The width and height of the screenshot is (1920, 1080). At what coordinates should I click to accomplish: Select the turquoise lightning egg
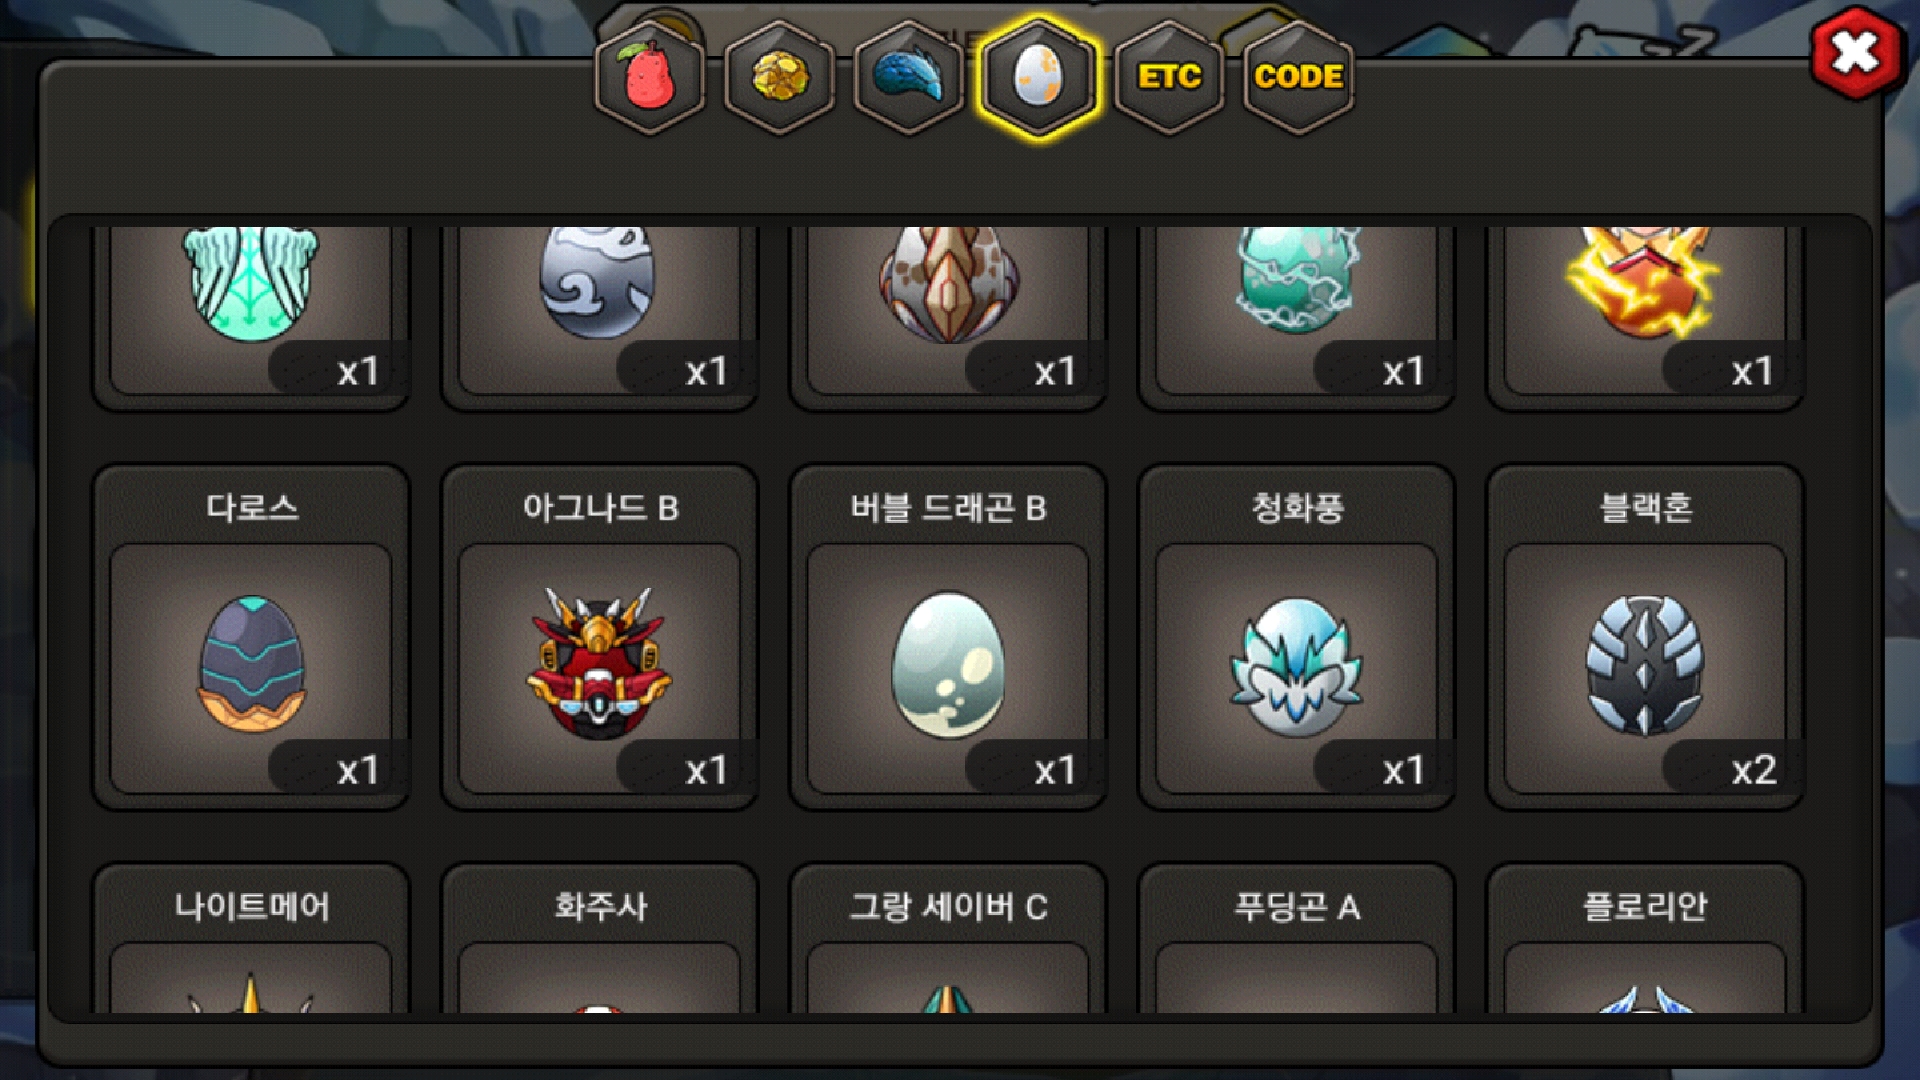[x=1297, y=315]
